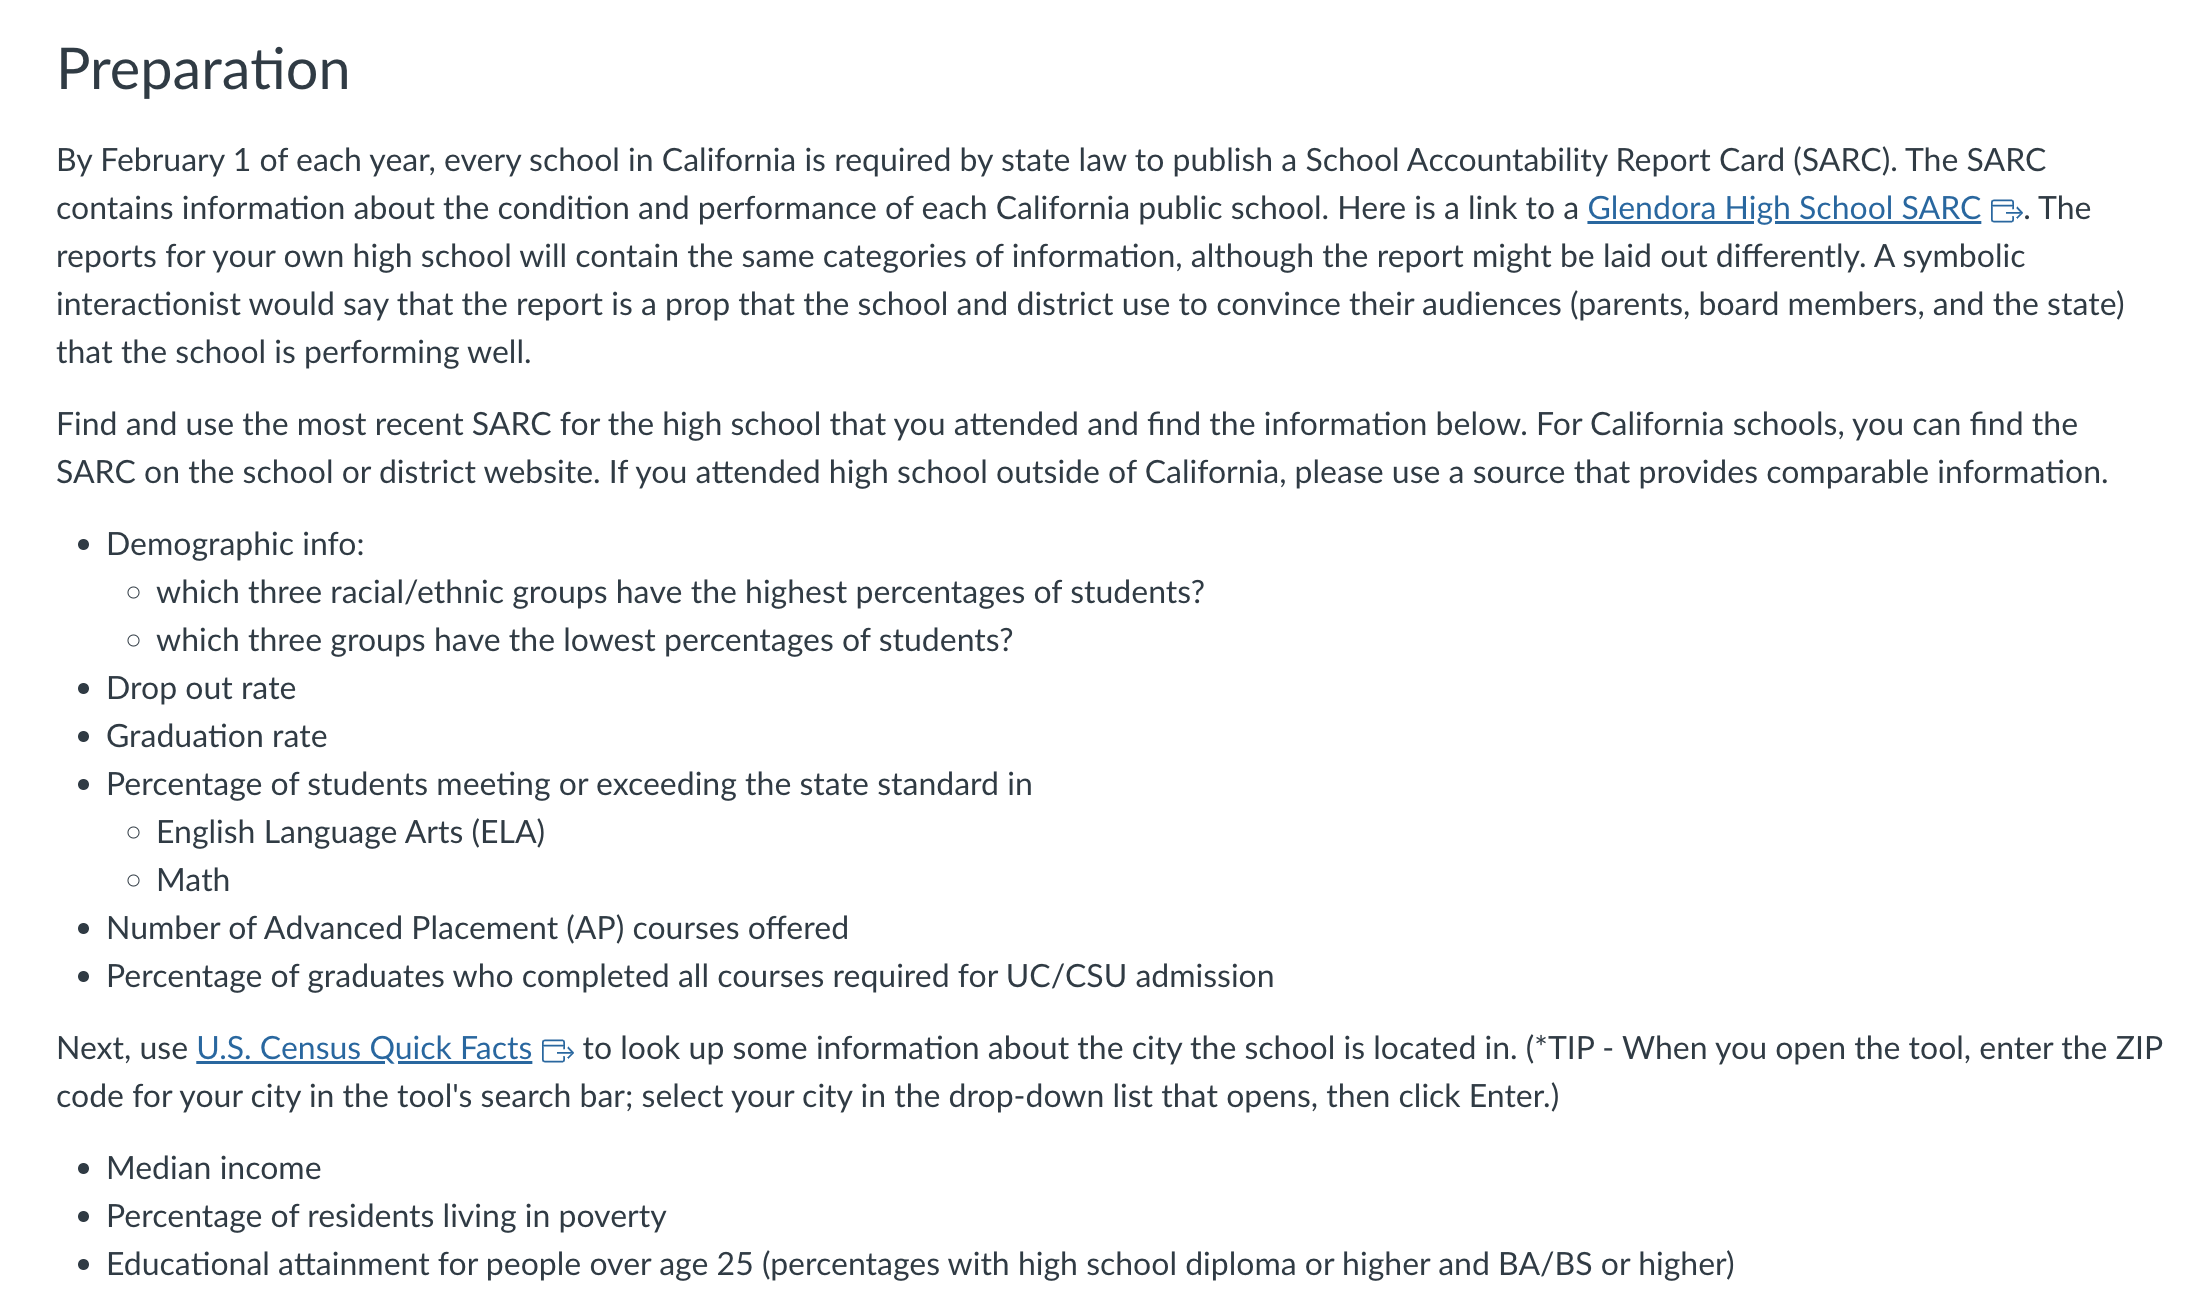Click the educational attainment over age 25 bullet

pos(920,1264)
